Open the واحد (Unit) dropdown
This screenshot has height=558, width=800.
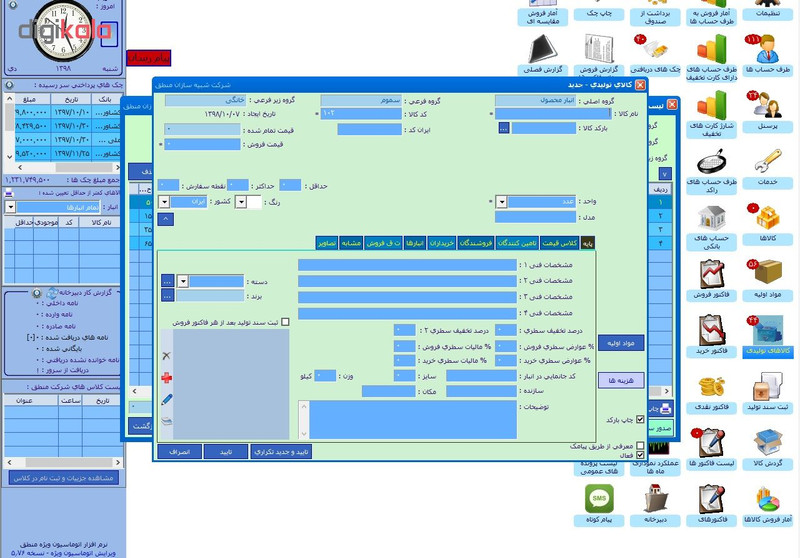point(501,202)
